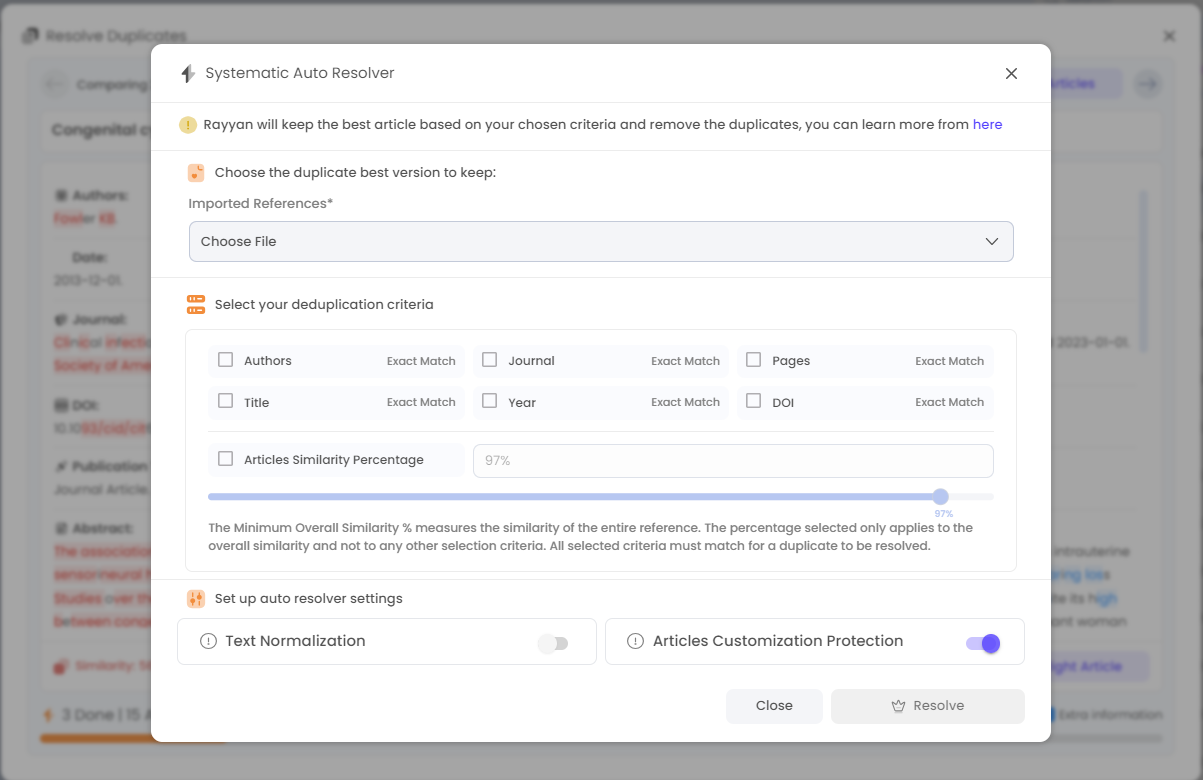Tick the DOI exact match checkbox
Image resolution: width=1203 pixels, height=780 pixels.
coord(754,401)
